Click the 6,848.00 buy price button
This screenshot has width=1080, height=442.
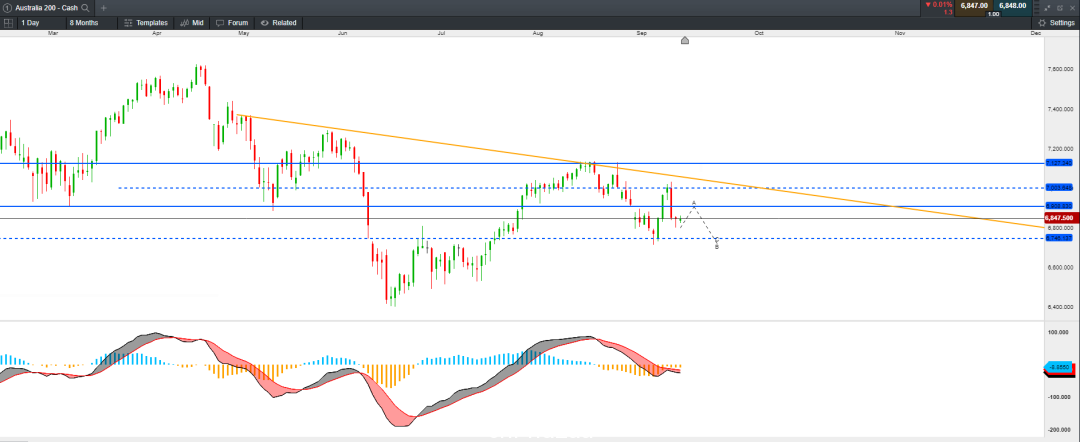click(1012, 6)
